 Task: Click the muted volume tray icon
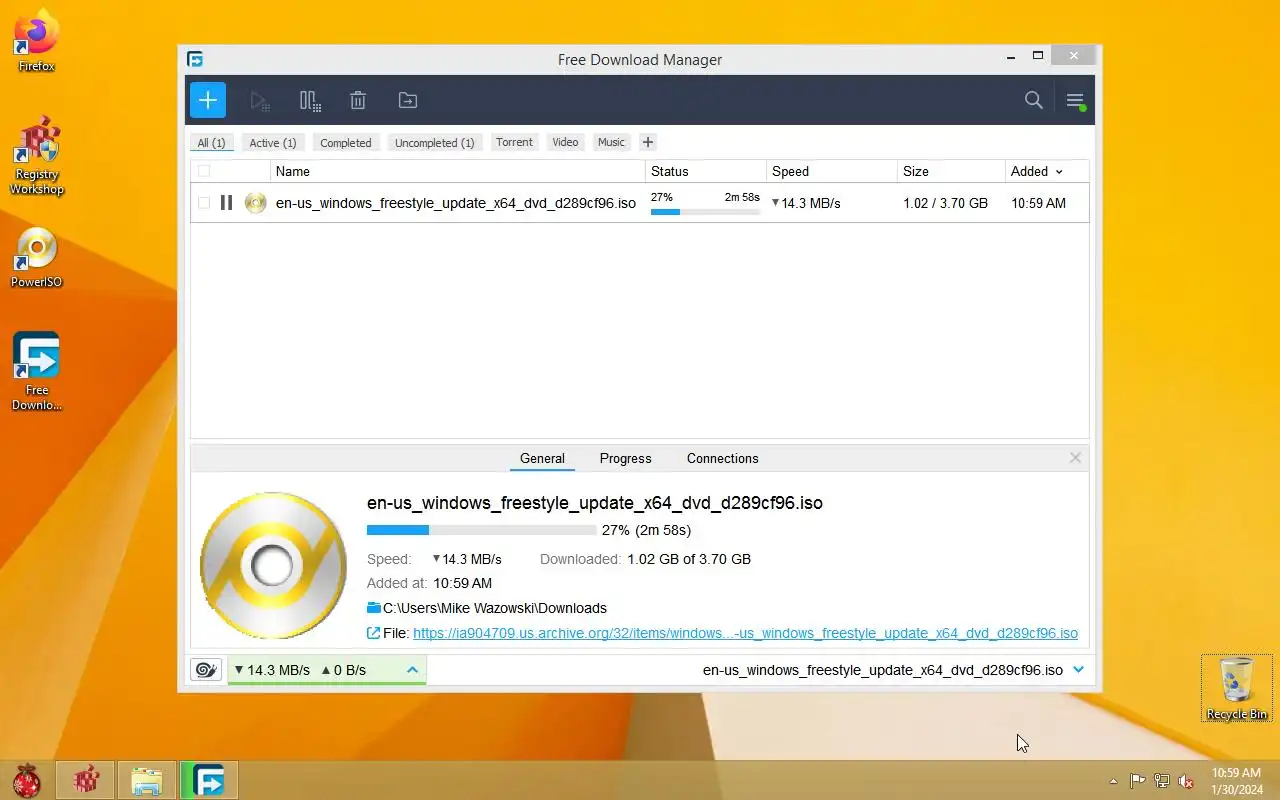1186,781
